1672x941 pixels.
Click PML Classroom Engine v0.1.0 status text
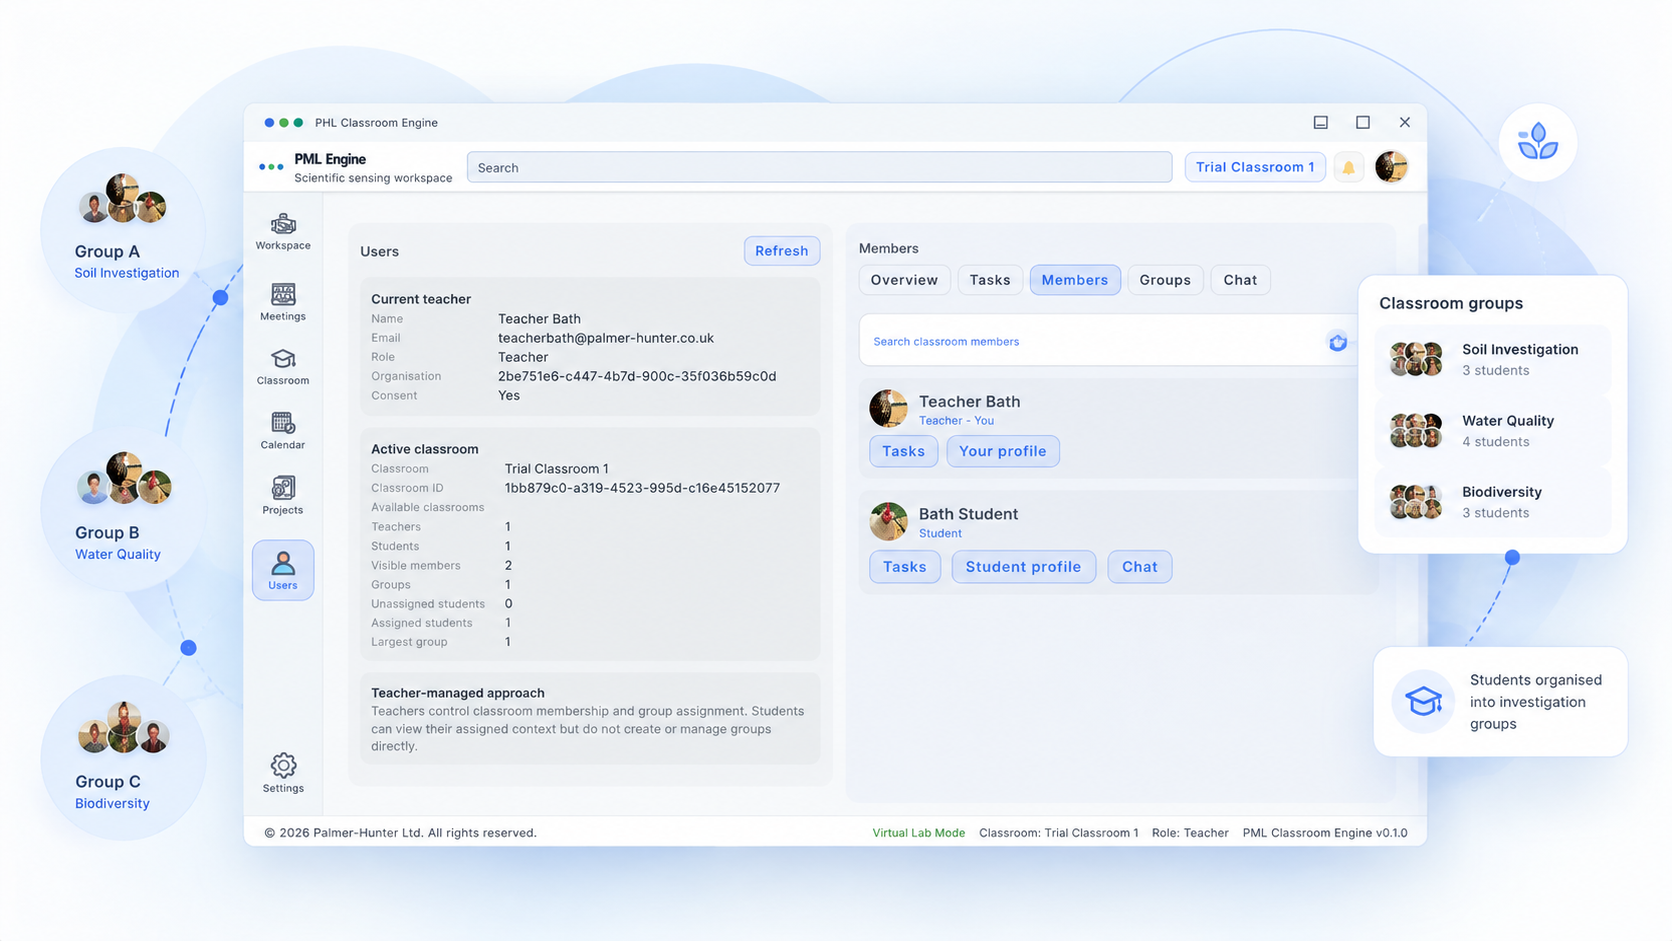[x=1325, y=833]
